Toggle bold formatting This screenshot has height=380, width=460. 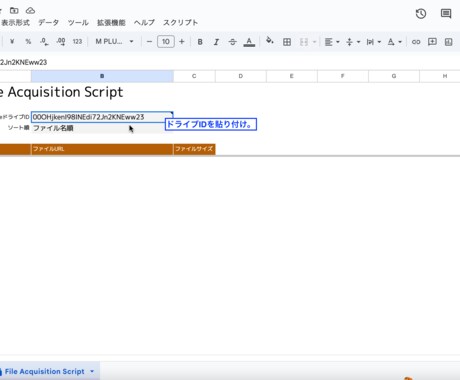pyautogui.click(x=200, y=42)
